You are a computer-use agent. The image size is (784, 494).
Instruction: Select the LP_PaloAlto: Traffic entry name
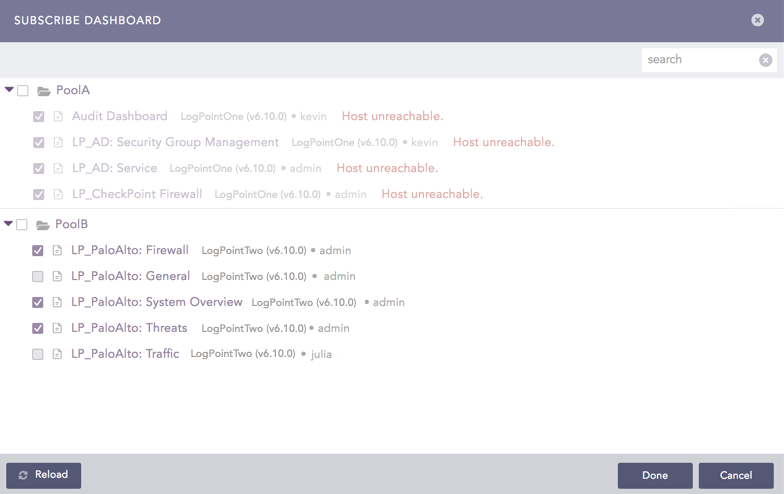(125, 354)
